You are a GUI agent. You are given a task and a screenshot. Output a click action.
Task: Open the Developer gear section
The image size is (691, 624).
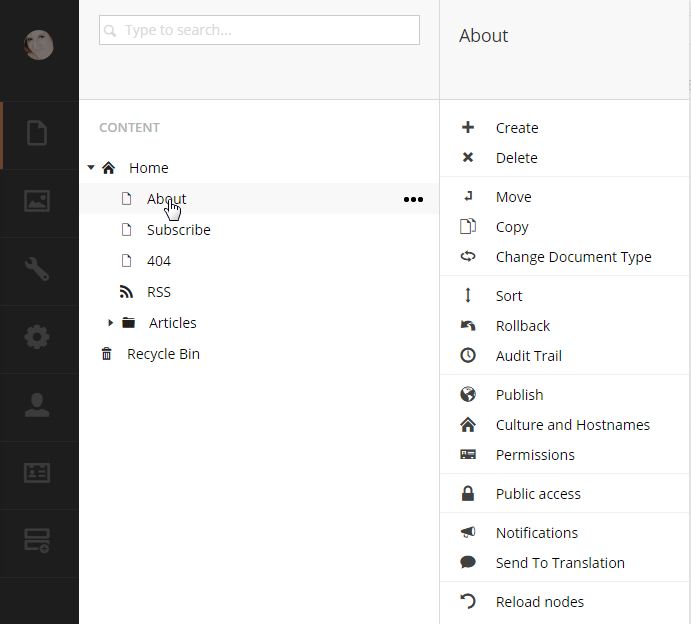click(x=37, y=337)
